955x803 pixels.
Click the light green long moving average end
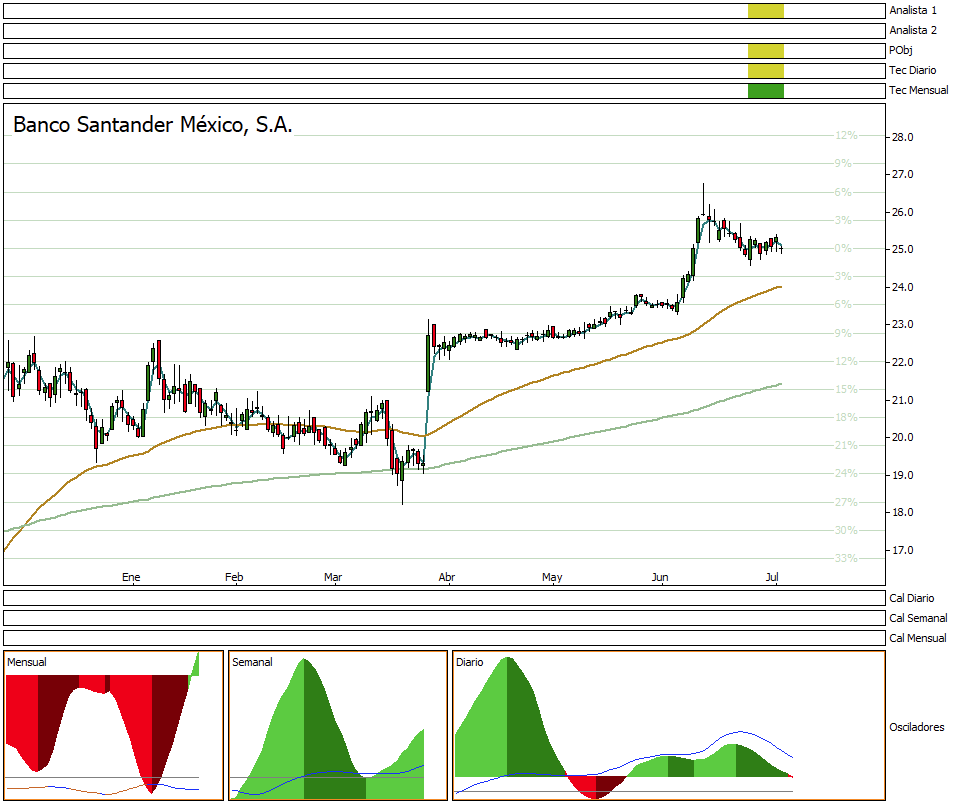[779, 384]
